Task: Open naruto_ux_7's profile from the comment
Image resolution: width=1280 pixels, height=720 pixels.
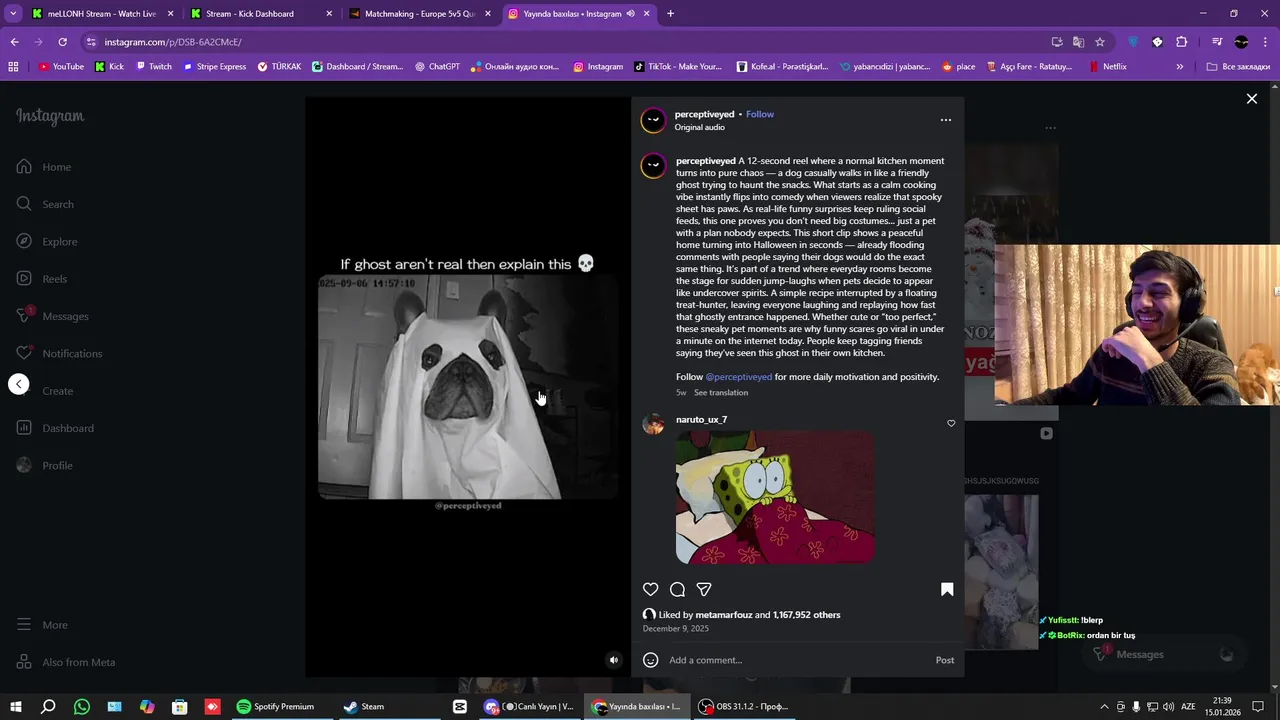Action: pyautogui.click(x=701, y=420)
